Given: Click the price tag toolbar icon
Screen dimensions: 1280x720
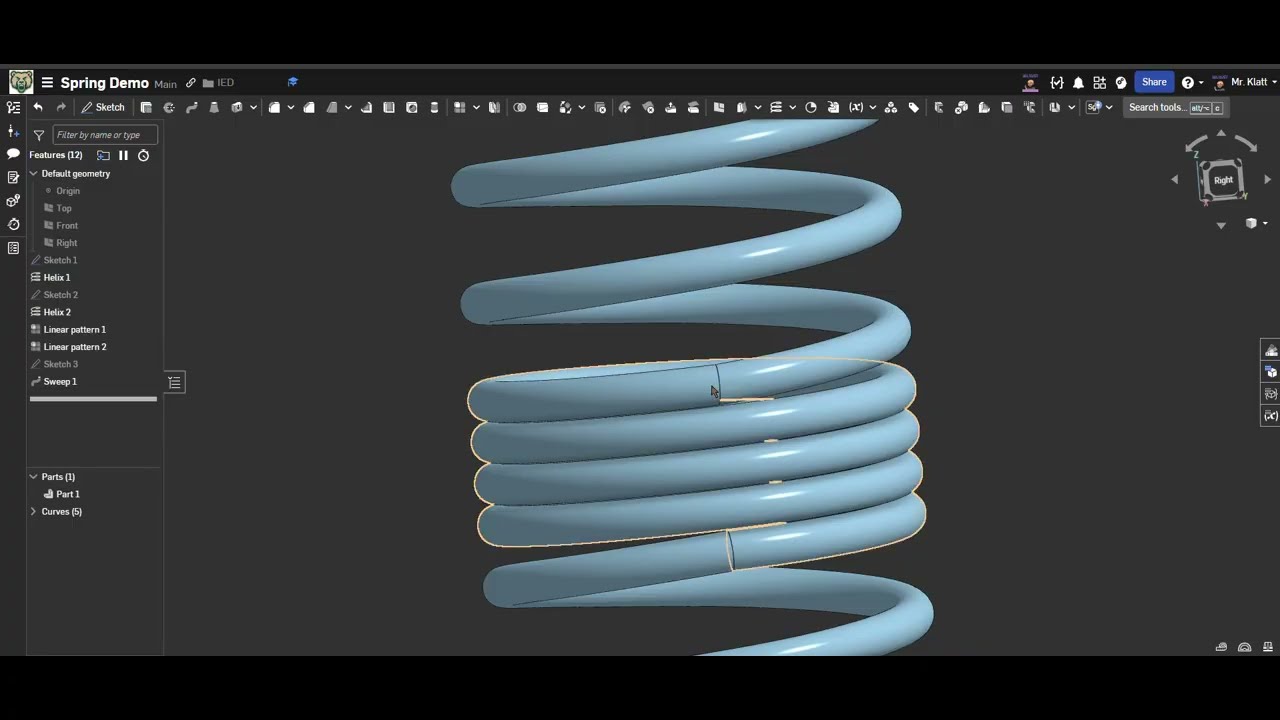Looking at the screenshot, I should [913, 107].
